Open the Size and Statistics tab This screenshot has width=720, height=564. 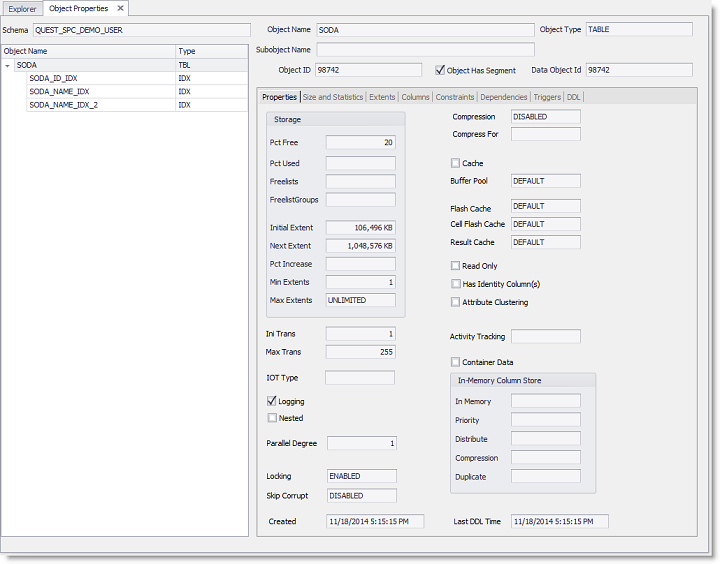[333, 97]
